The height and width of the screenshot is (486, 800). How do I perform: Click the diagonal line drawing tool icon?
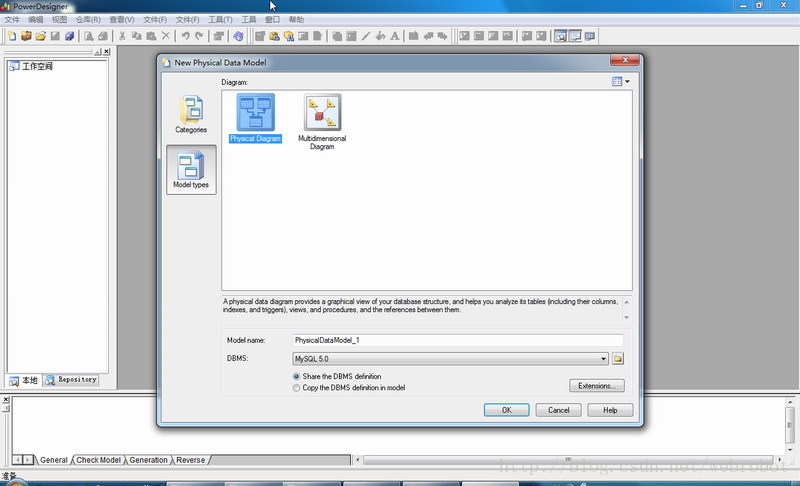(x=366, y=36)
